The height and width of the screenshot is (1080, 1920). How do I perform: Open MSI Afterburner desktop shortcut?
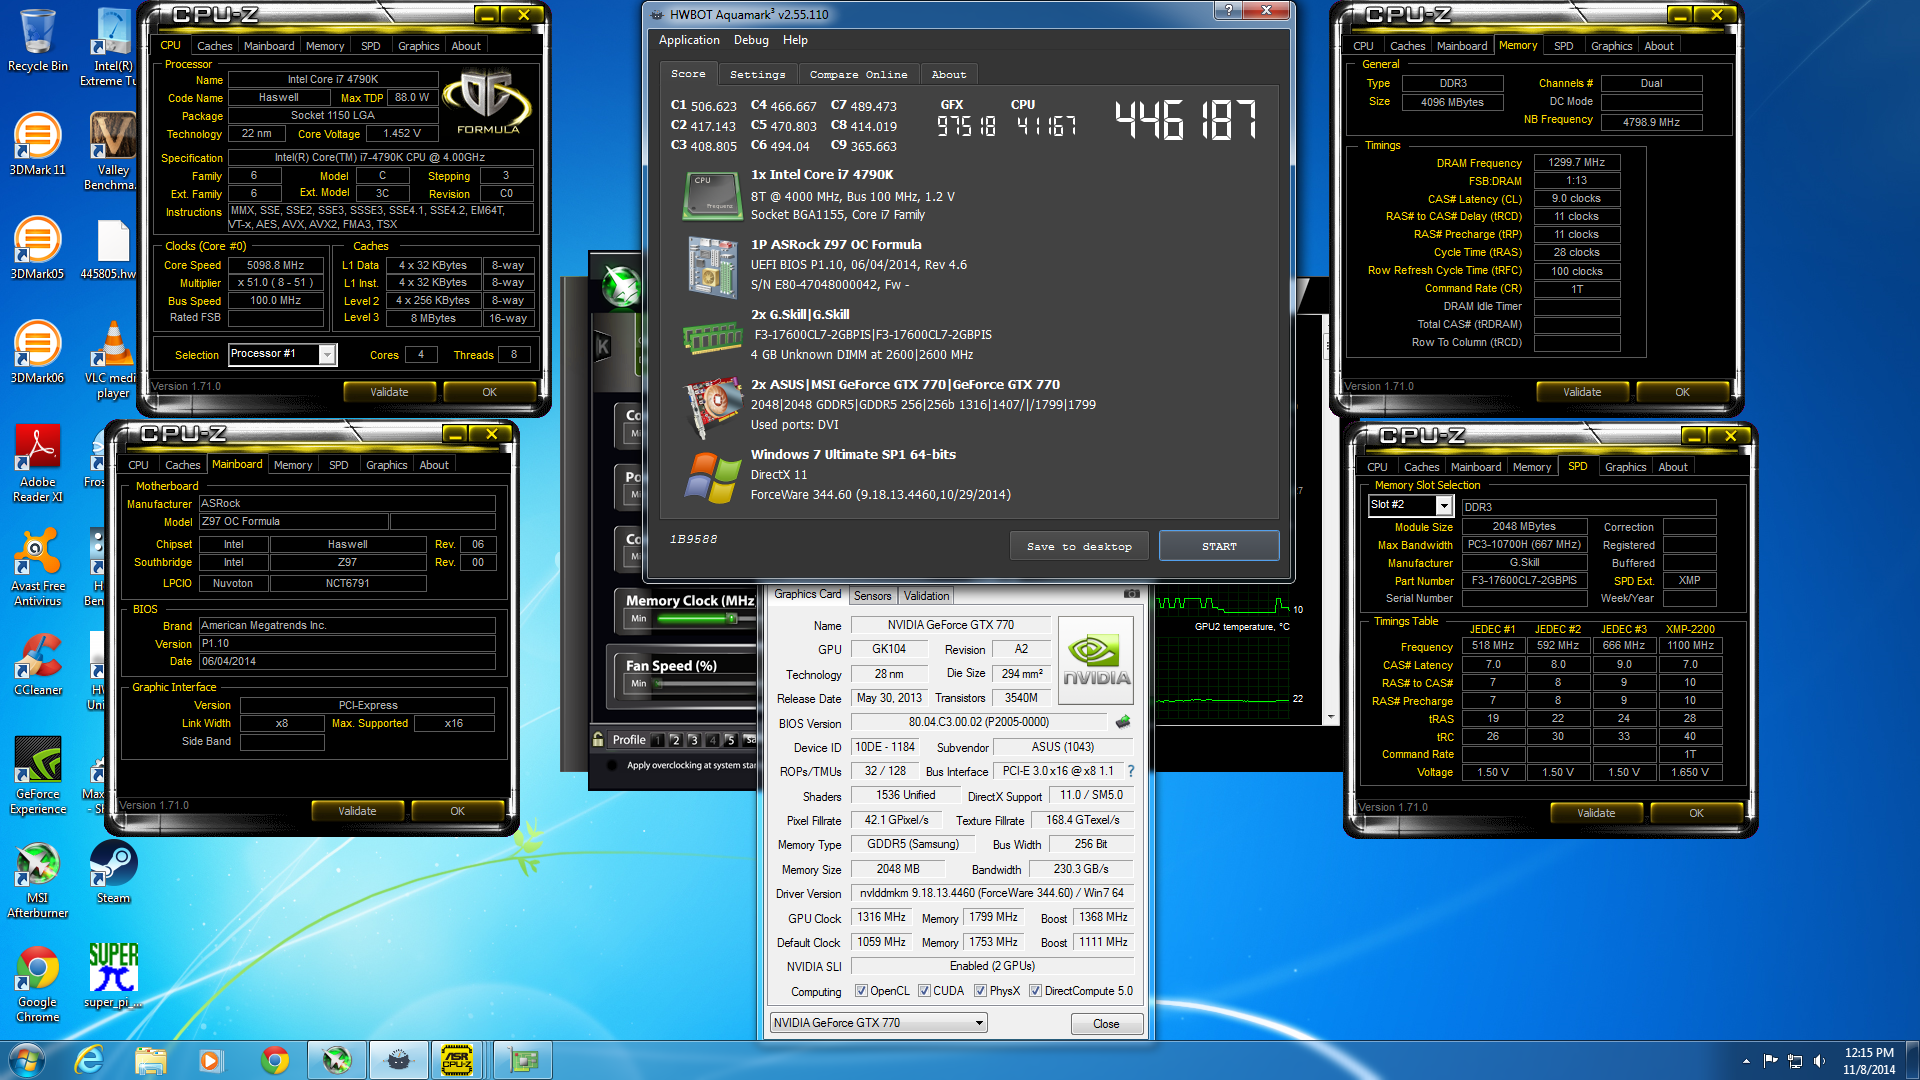tap(37, 878)
